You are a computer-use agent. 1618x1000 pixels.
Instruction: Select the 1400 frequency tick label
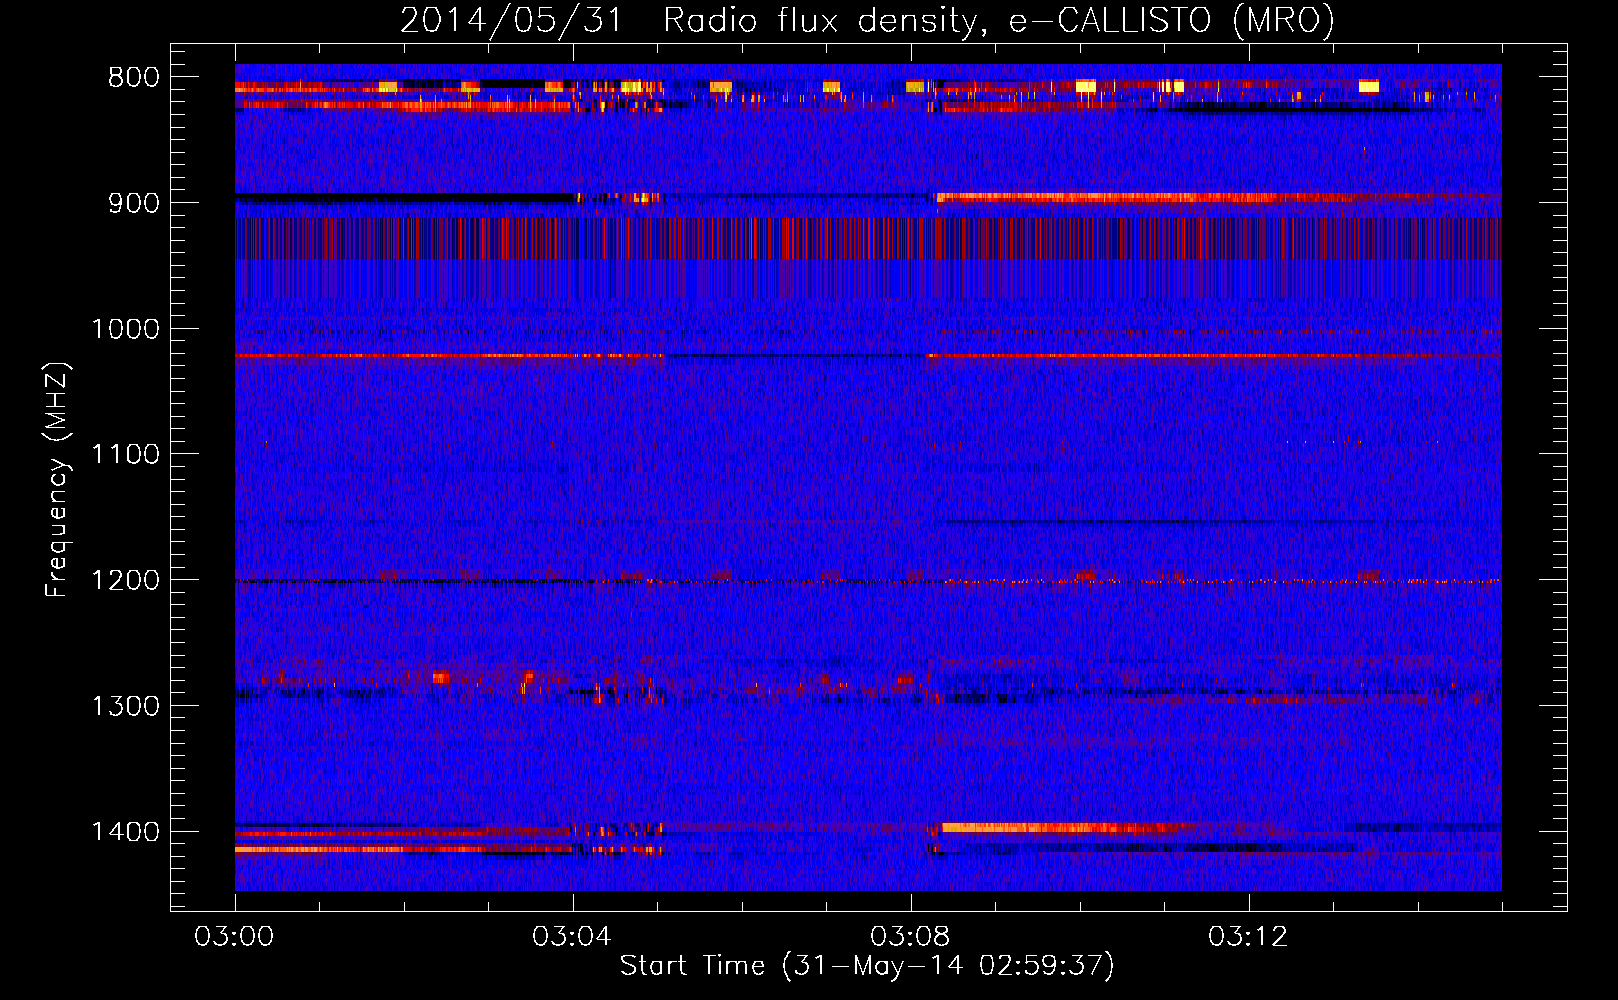click(125, 832)
